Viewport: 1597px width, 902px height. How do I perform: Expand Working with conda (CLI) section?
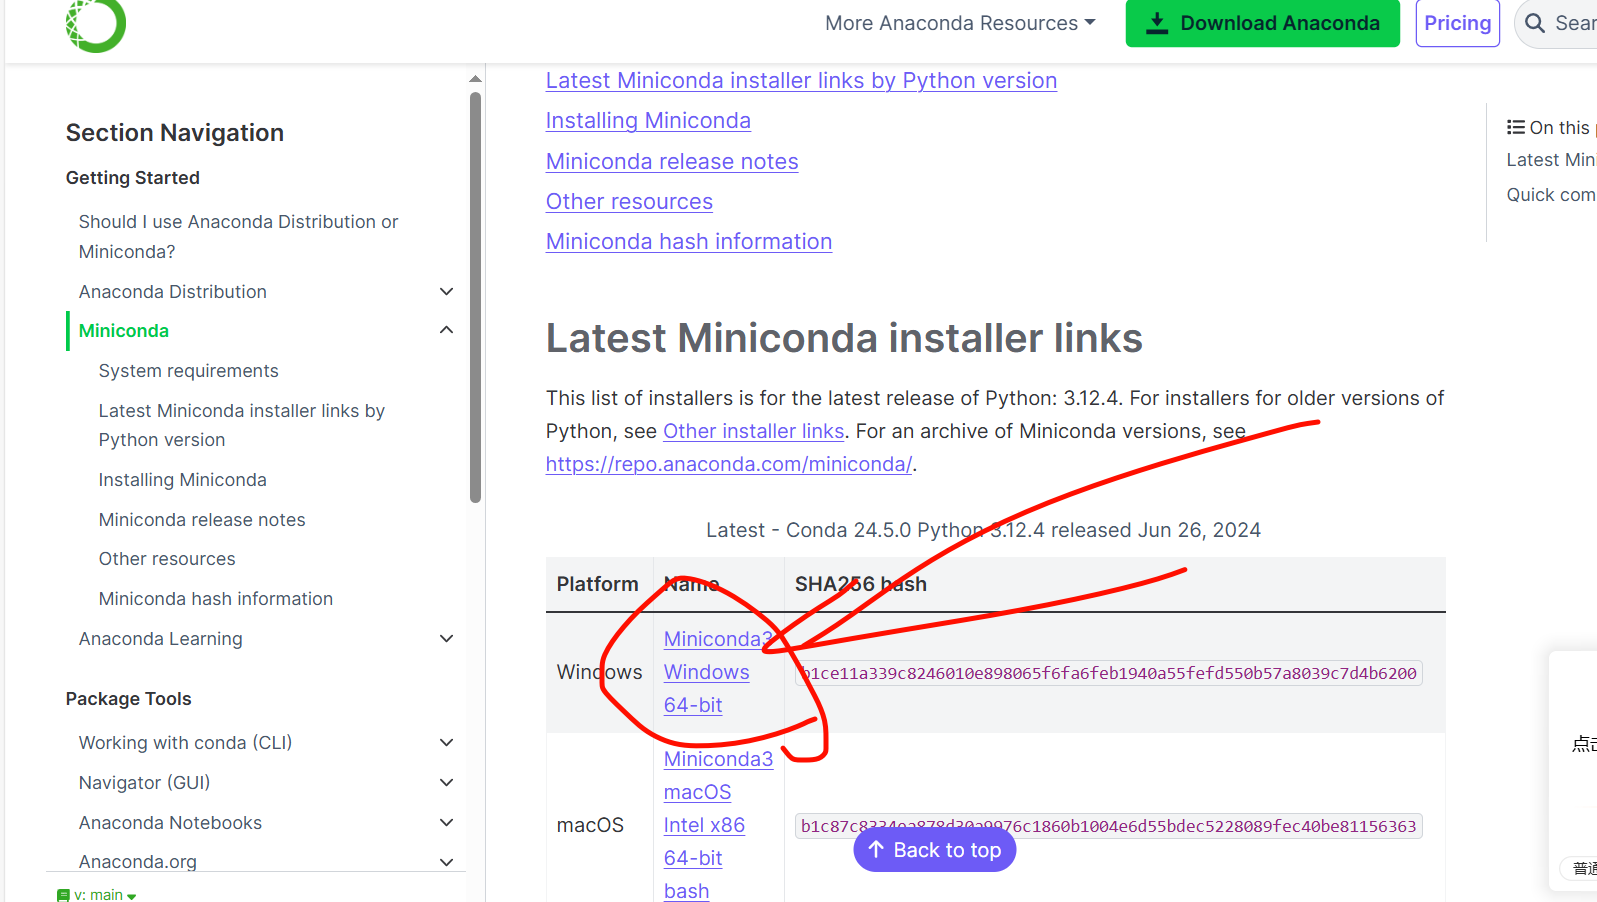(447, 742)
